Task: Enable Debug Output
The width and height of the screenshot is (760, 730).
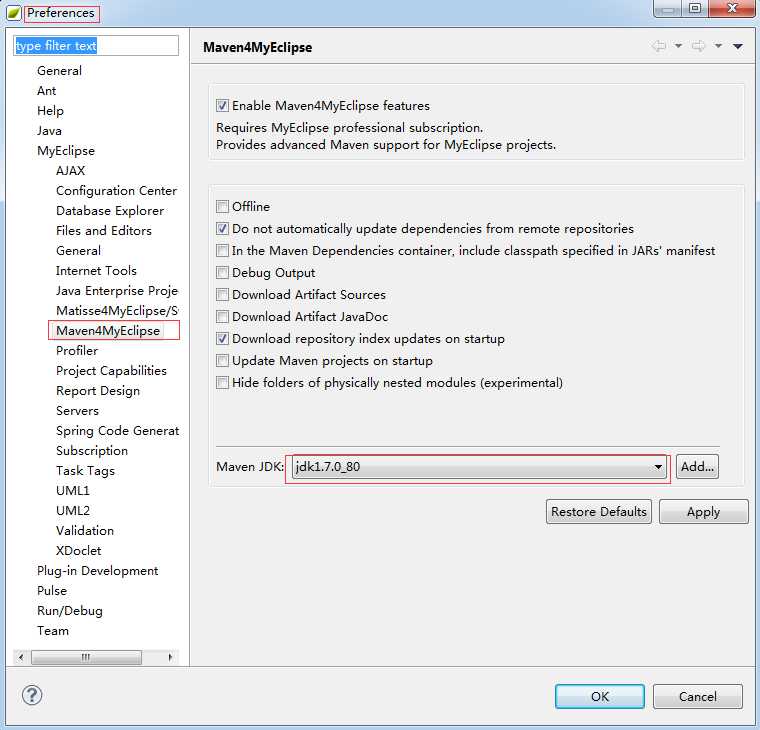Action: point(222,272)
